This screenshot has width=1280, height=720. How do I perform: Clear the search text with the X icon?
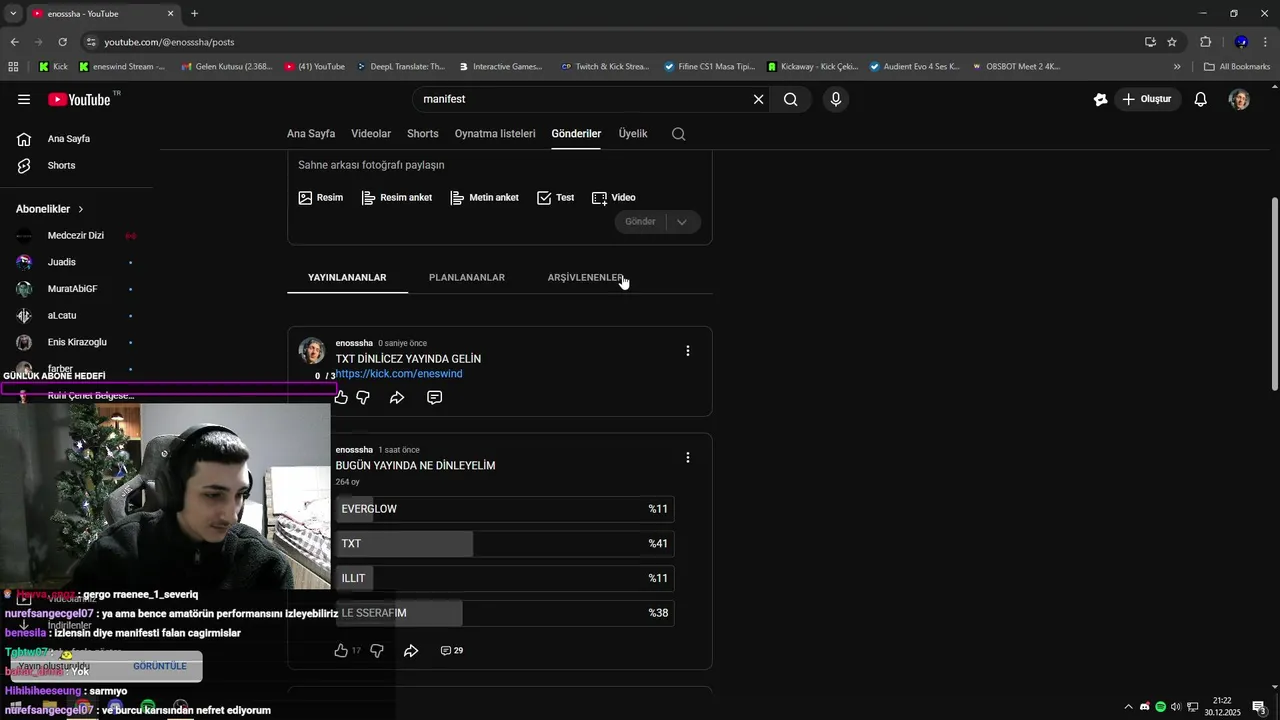(758, 99)
